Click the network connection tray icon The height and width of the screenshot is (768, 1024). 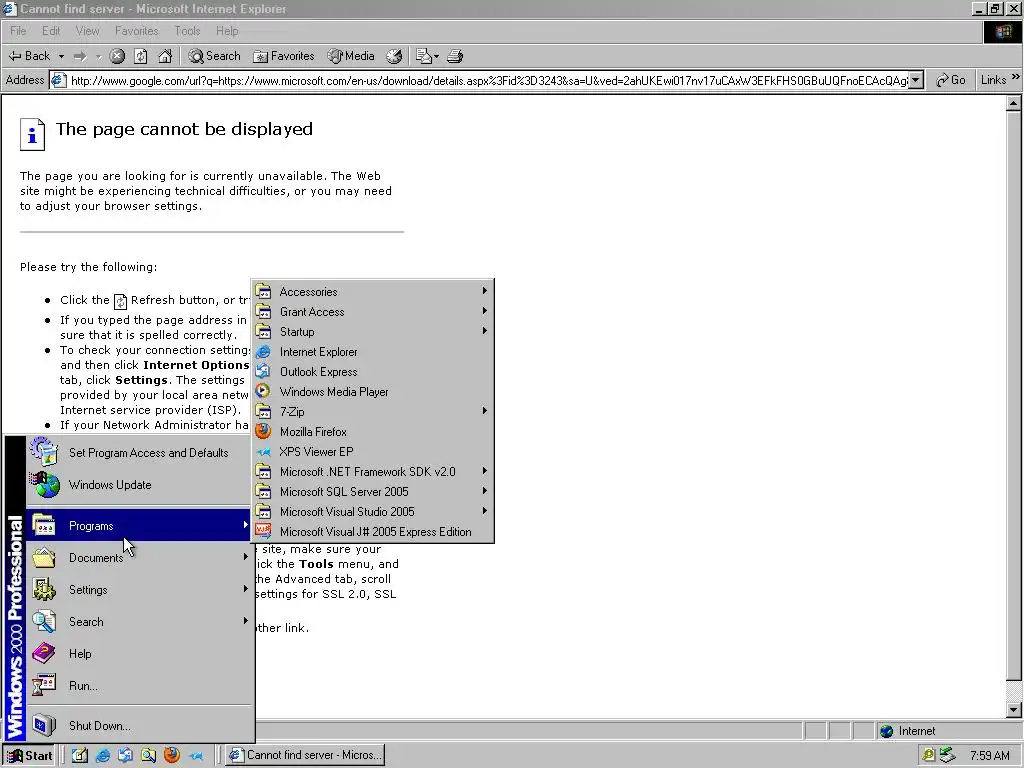(x=947, y=756)
